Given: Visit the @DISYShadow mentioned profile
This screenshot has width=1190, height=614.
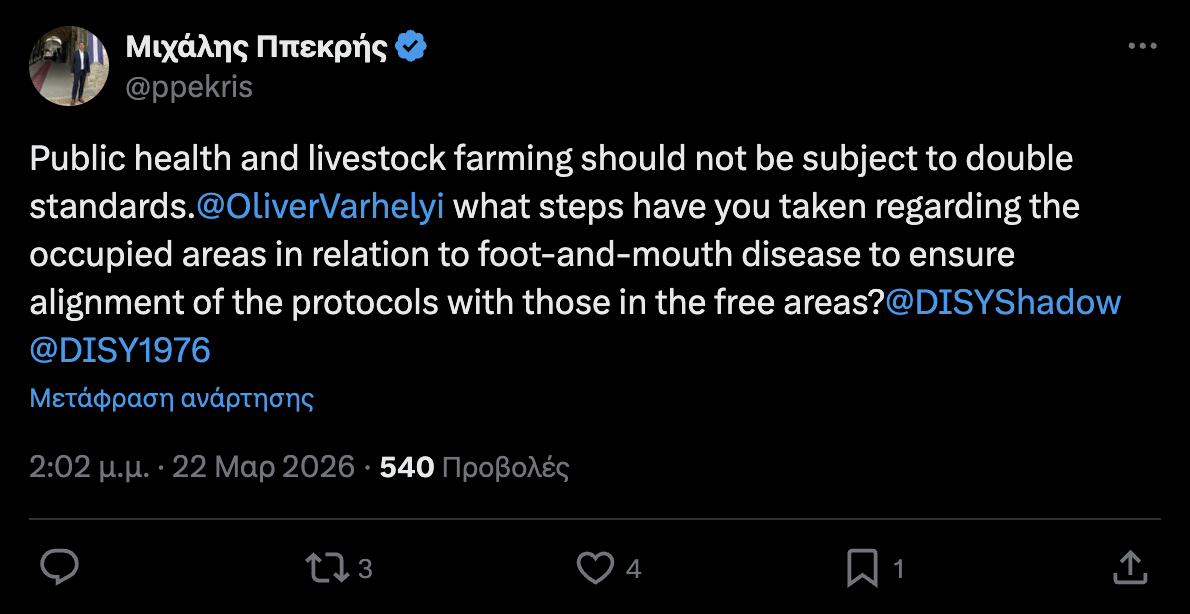Looking at the screenshot, I should tap(1003, 302).
